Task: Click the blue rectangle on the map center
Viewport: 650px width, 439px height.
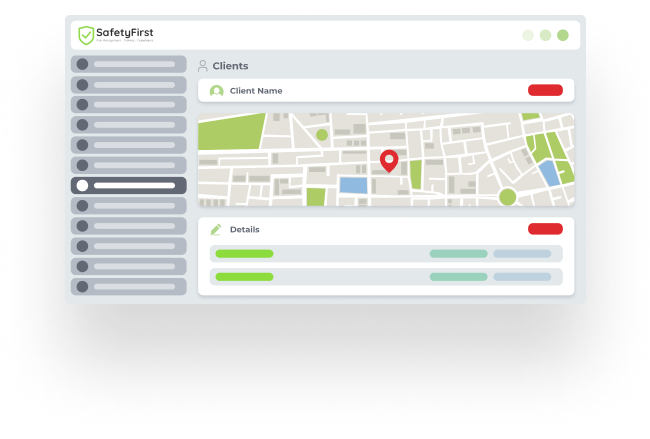Action: 353,185
